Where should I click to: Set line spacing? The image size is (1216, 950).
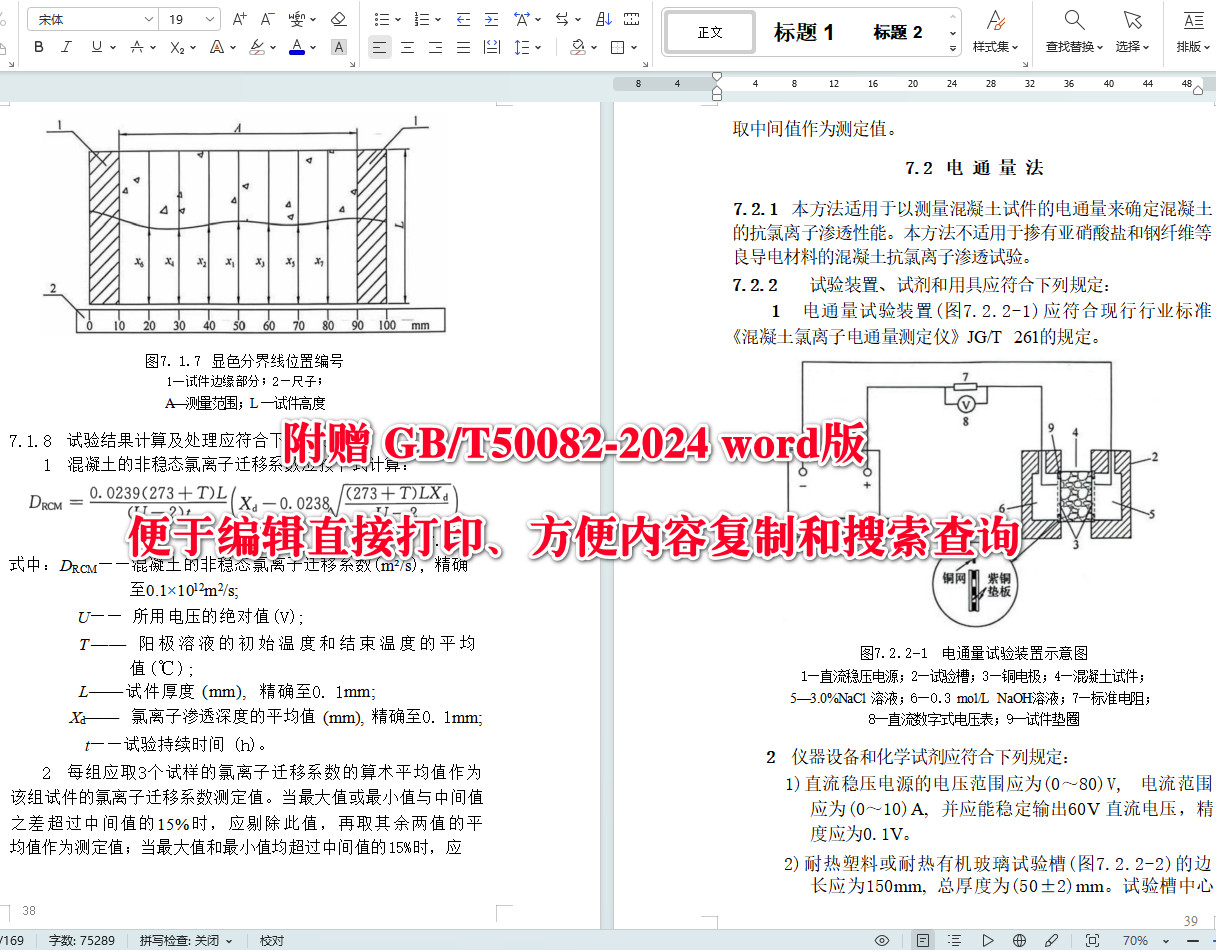point(522,47)
